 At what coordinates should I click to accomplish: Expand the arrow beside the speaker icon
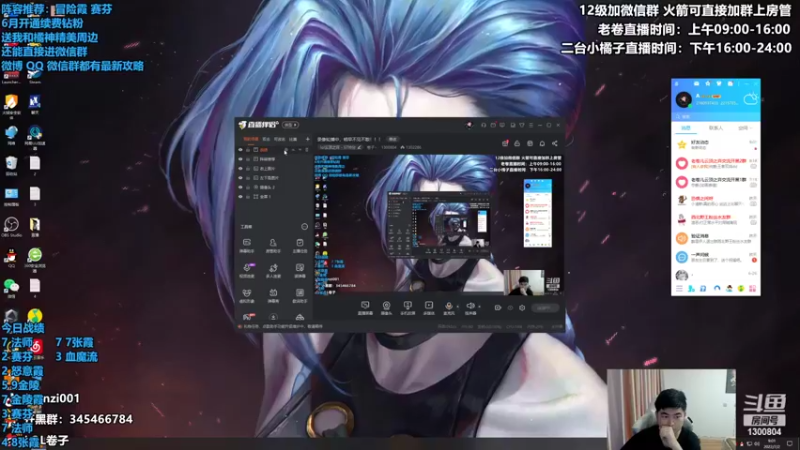(480, 306)
